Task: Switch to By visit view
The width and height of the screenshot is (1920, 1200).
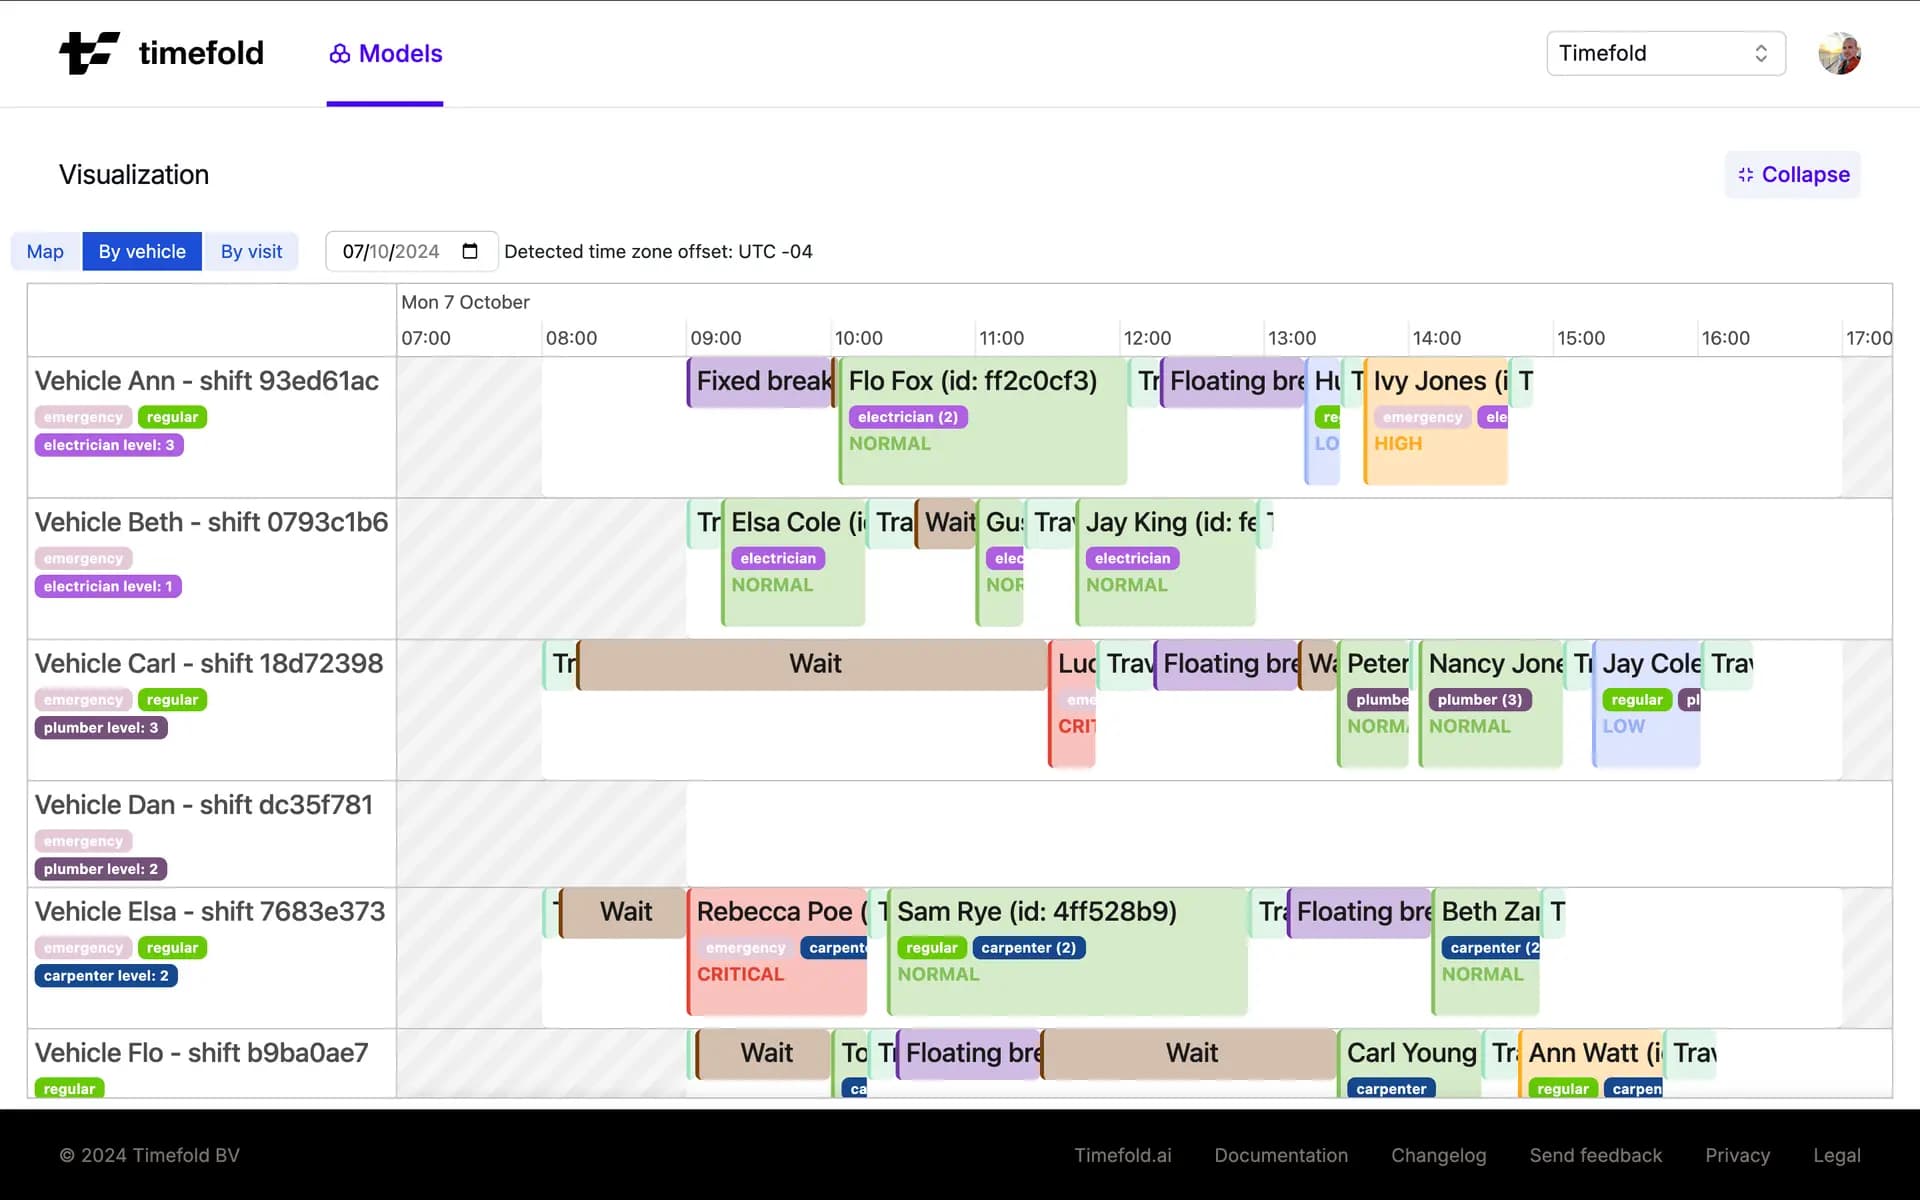Action: click(x=251, y=251)
